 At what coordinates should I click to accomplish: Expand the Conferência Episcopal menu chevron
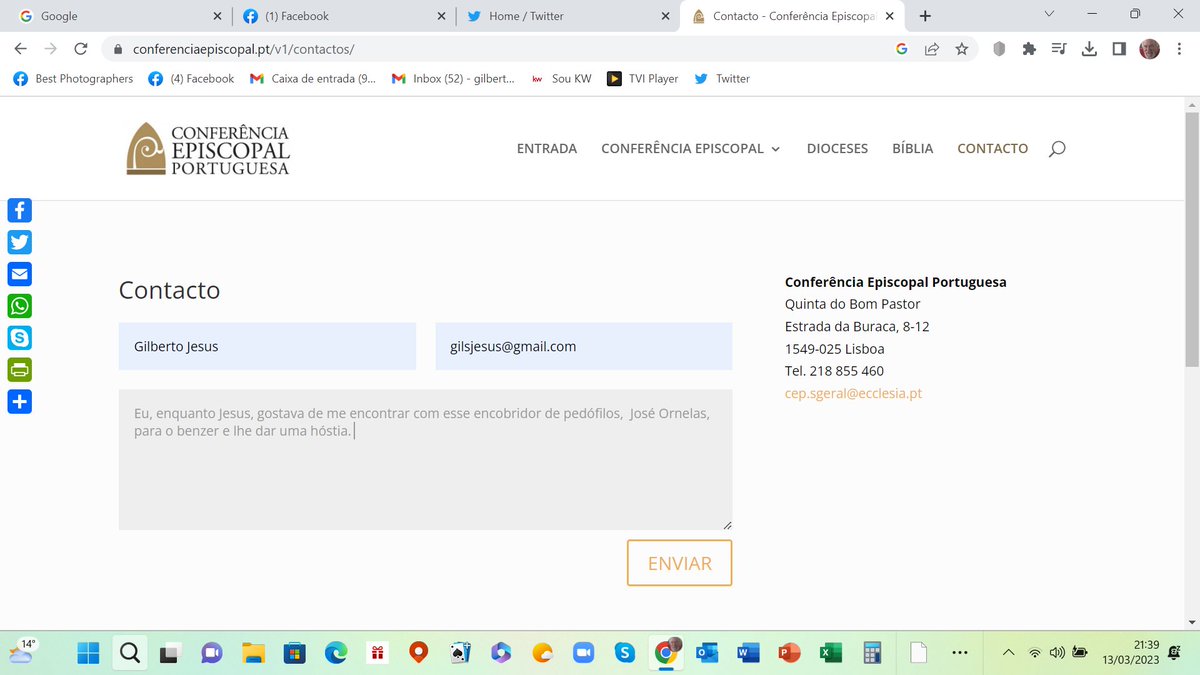click(778, 148)
